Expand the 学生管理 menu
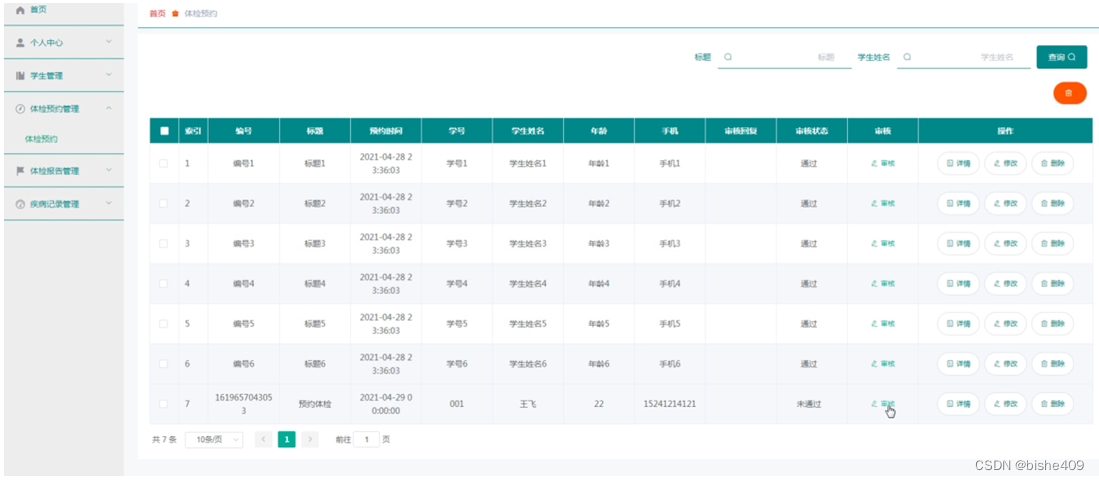 [64, 75]
